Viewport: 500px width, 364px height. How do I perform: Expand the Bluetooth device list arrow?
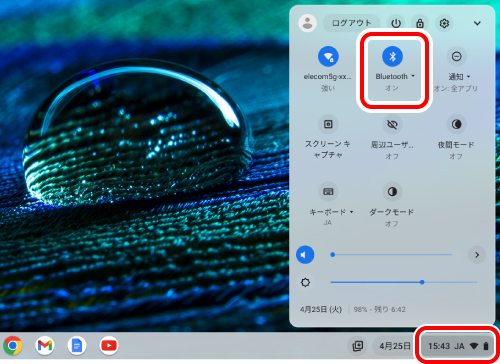413,76
